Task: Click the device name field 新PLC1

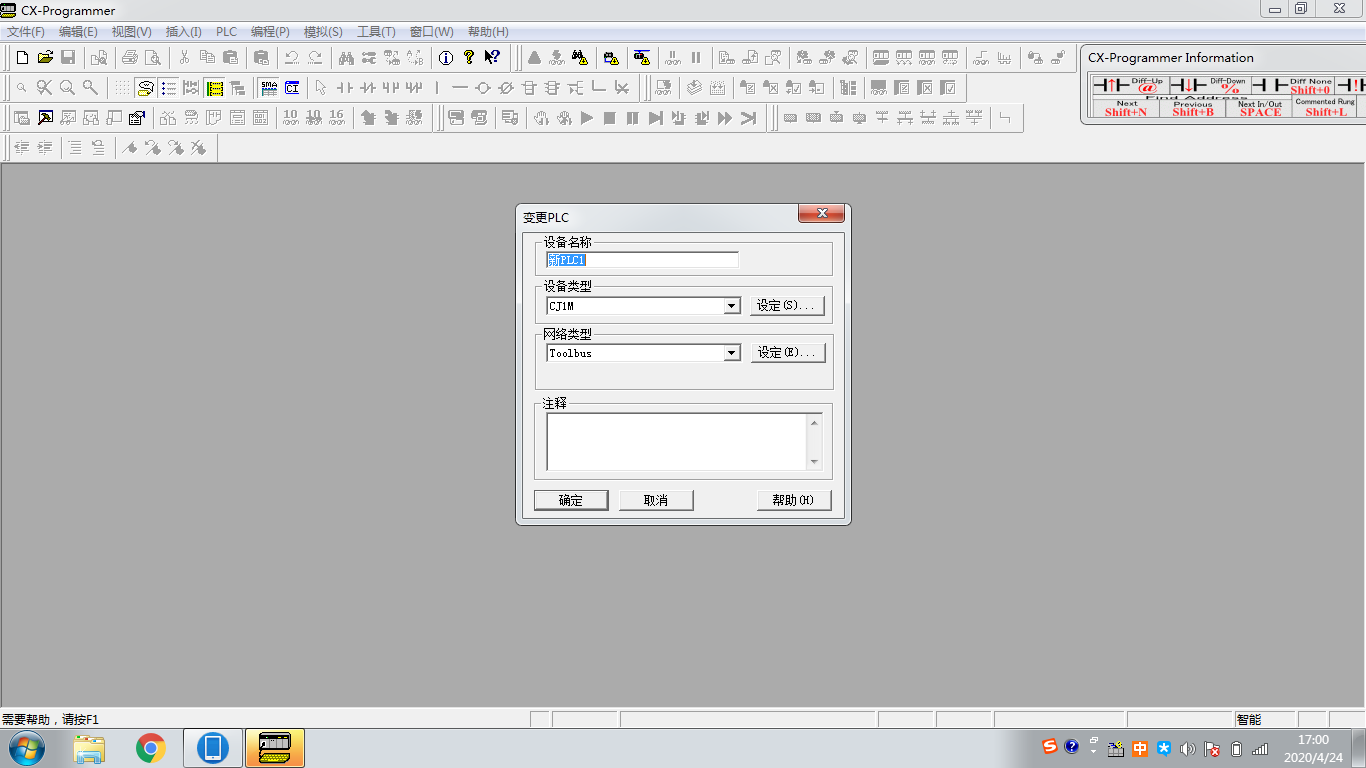Action: [x=642, y=260]
